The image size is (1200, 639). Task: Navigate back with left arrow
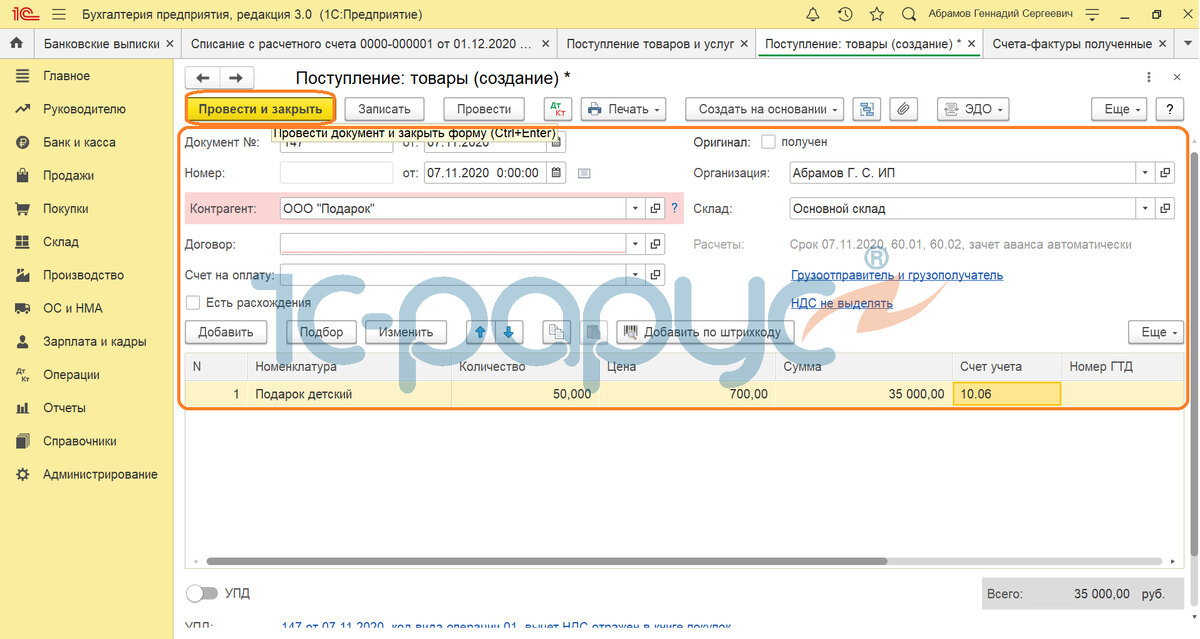(x=203, y=78)
